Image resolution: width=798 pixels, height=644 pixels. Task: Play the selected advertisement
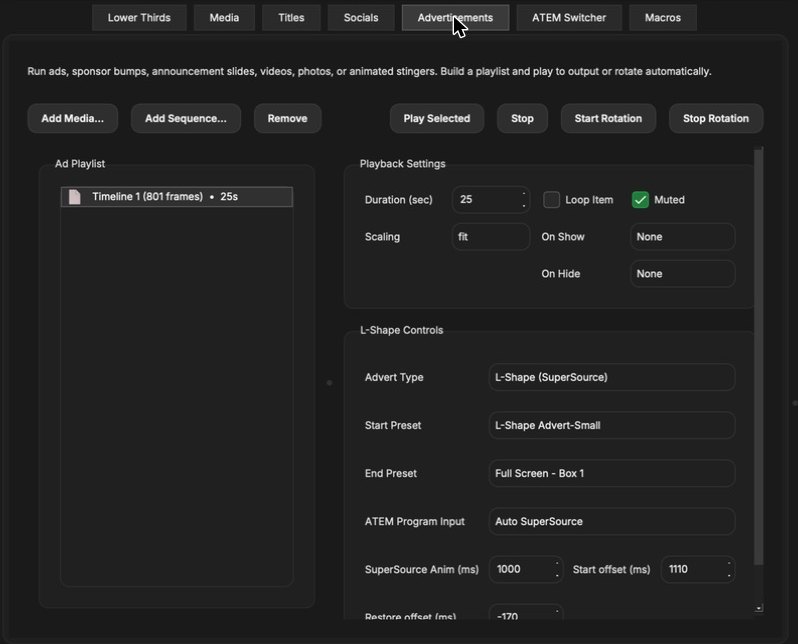(x=437, y=119)
